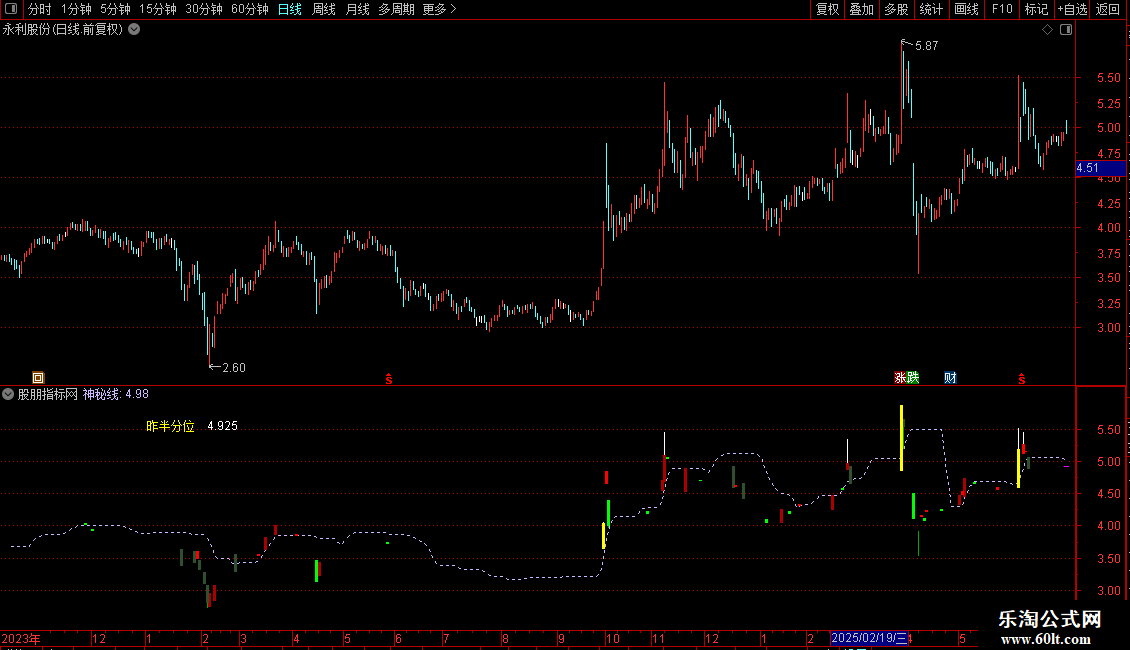This screenshot has height=650, width=1130.
Task: Click the 标记 mark button
Action: pos(1036,9)
